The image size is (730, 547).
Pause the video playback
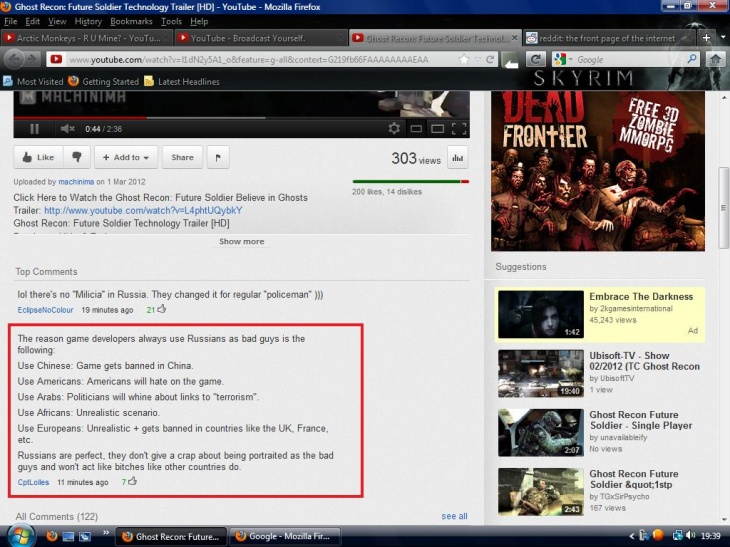coord(35,128)
